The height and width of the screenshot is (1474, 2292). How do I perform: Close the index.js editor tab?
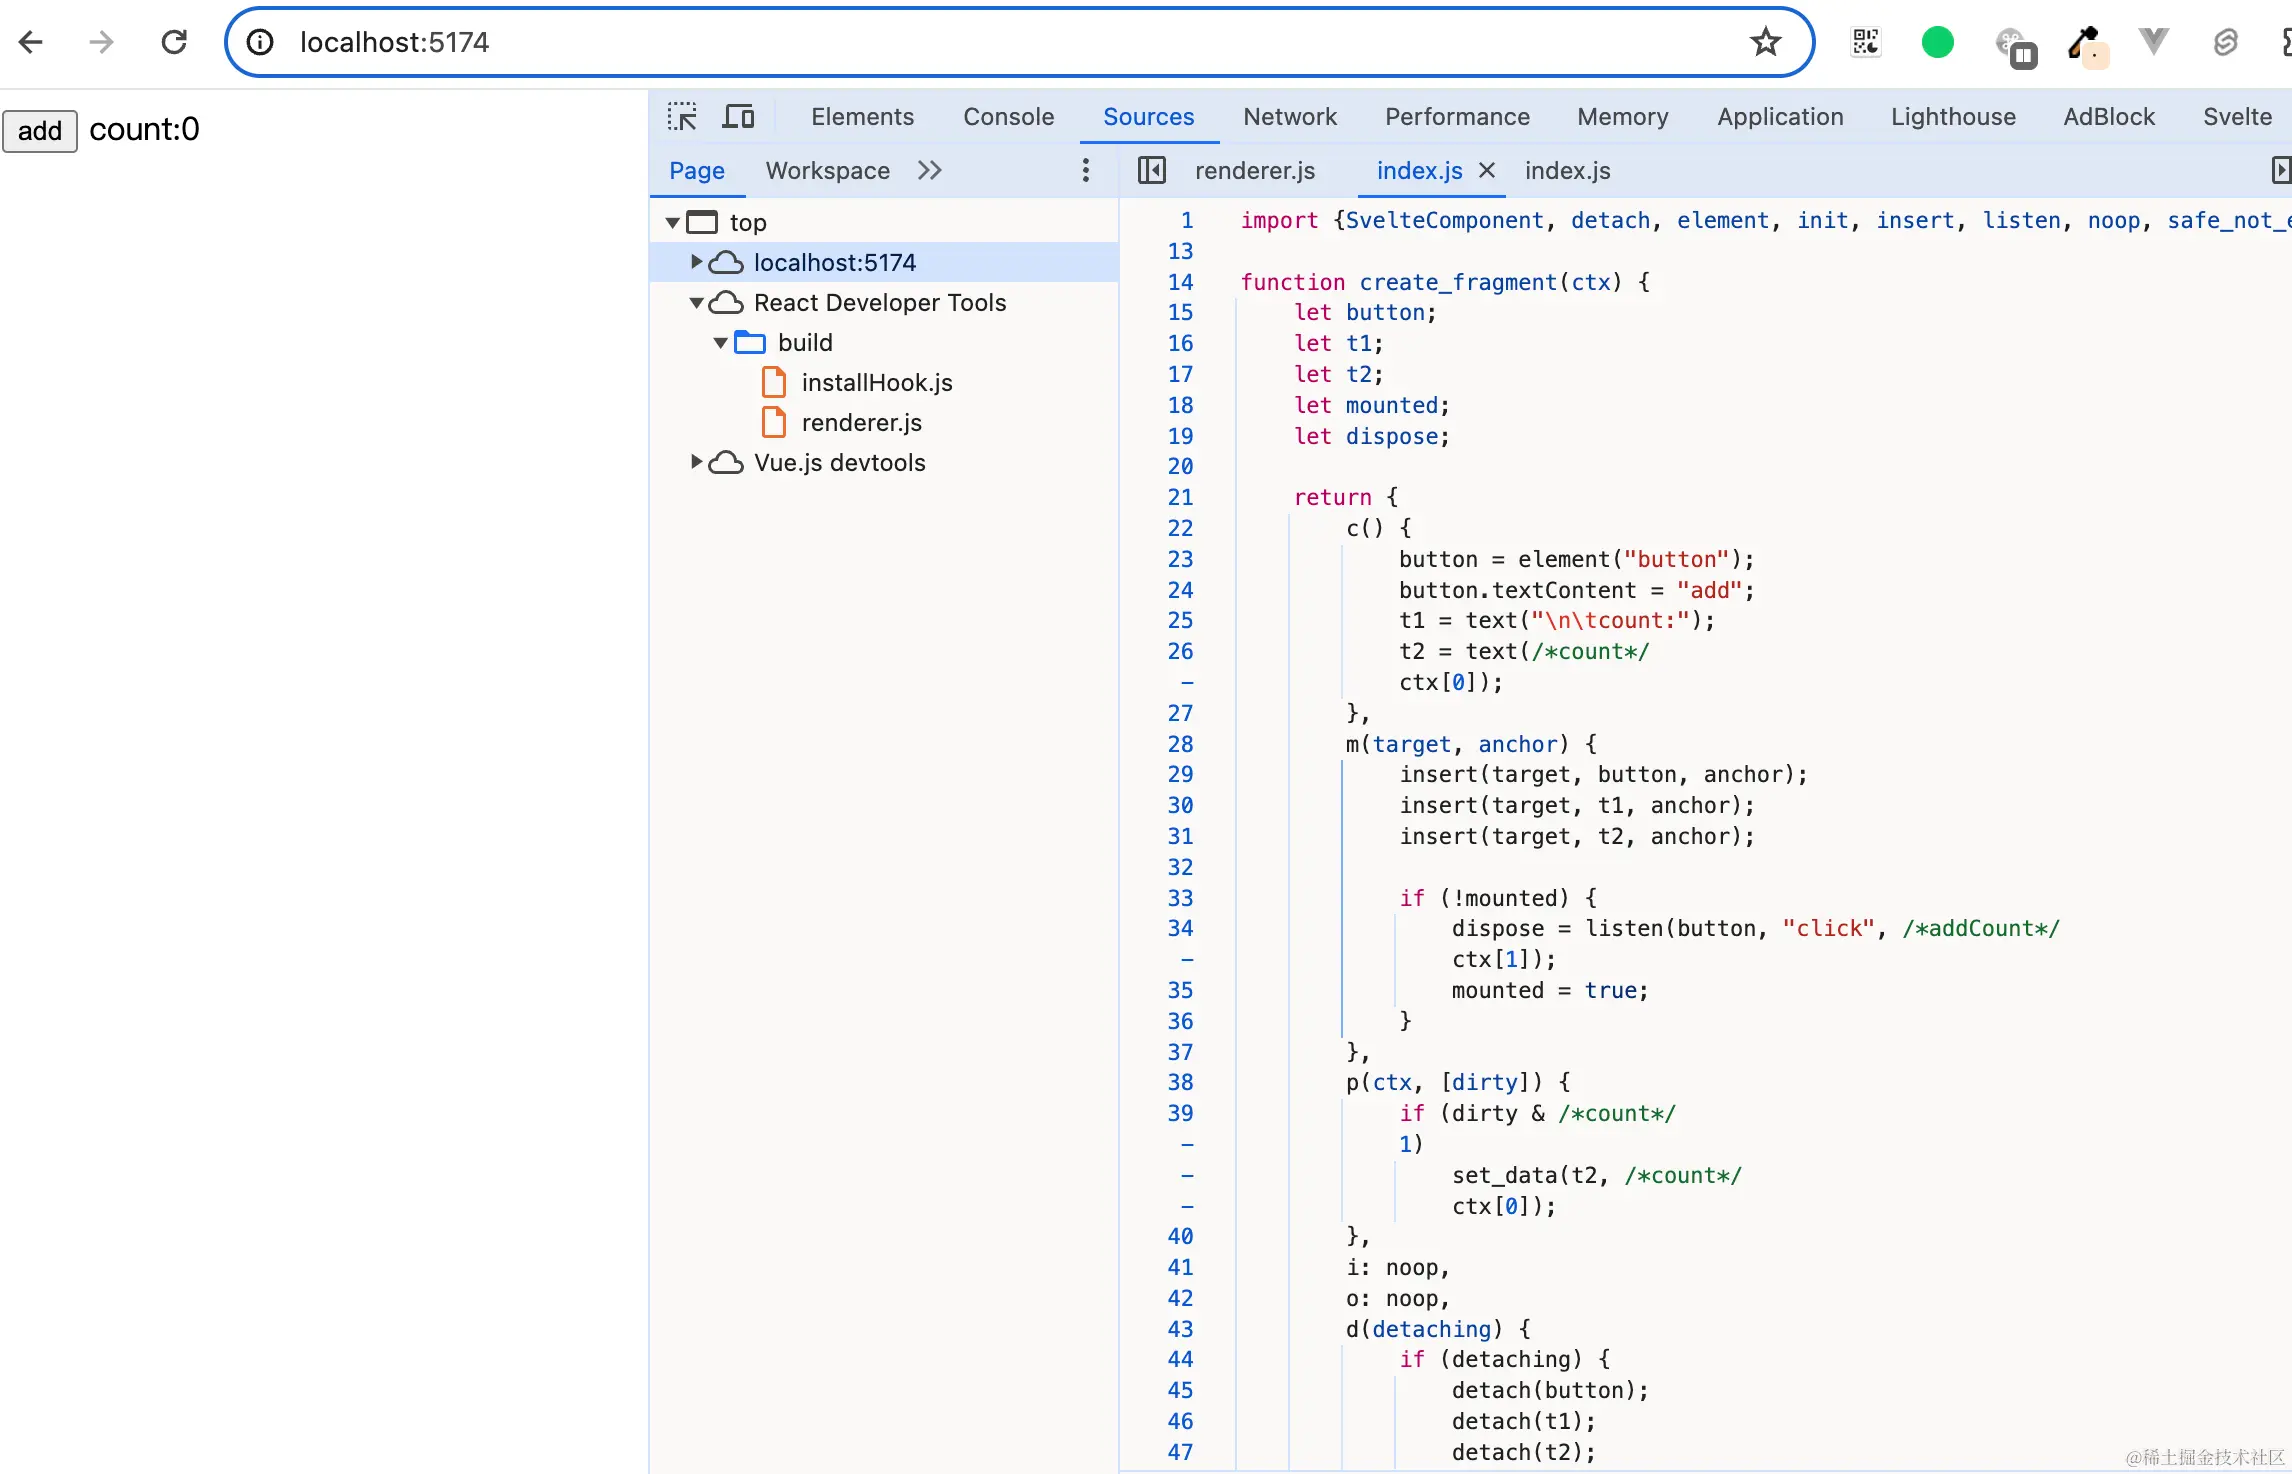[1487, 171]
